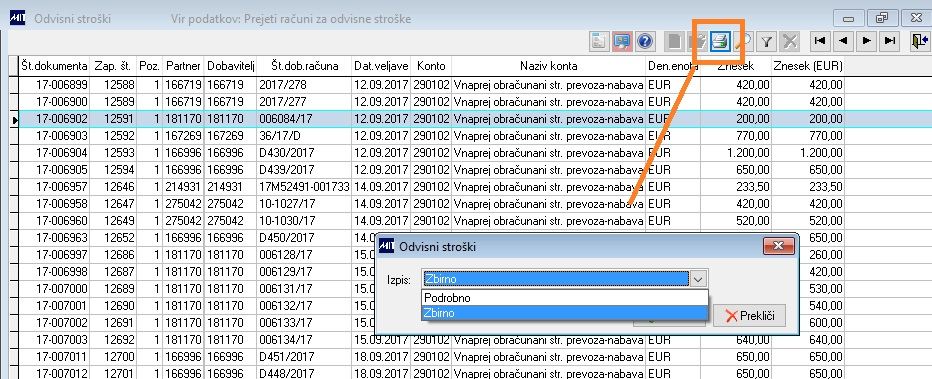Expand the Izpis dropdown arrow
This screenshot has width=932, height=379.
[699, 279]
